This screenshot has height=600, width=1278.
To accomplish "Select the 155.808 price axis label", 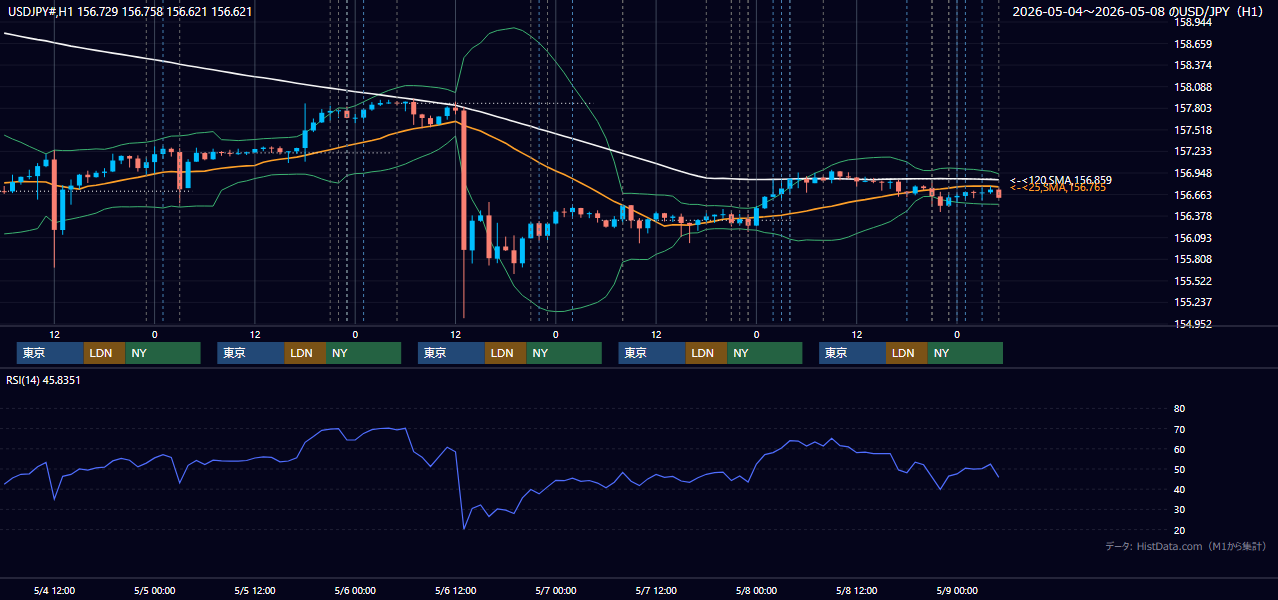I will pyautogui.click(x=1192, y=259).
